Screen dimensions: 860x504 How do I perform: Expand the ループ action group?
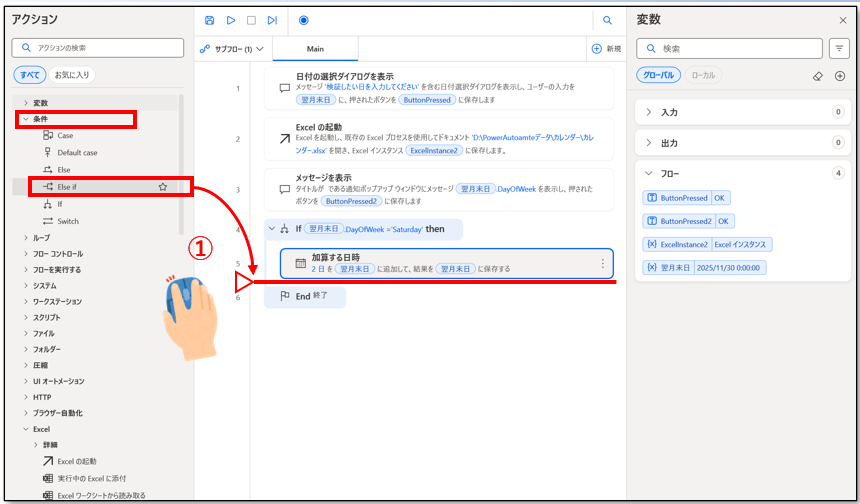click(25, 238)
